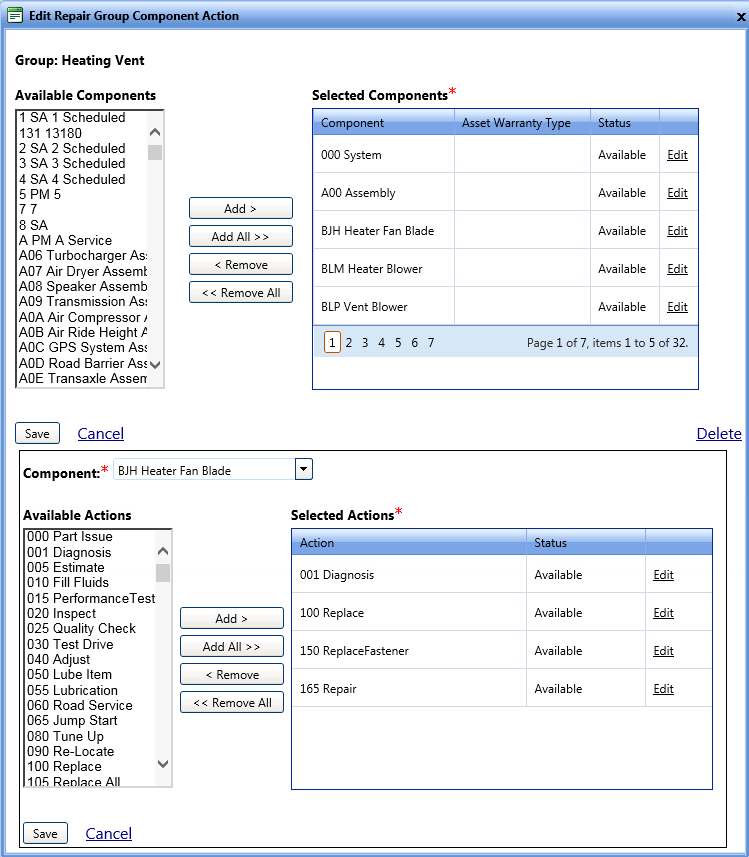Select '5 PM 5' in Available Components
The height and width of the screenshot is (857, 749).
[x=40, y=195]
